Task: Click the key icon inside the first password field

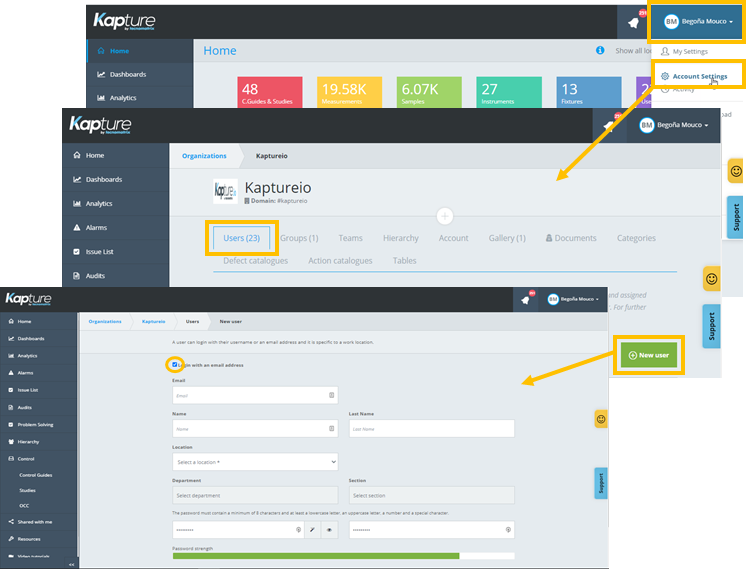Action: 298,530
